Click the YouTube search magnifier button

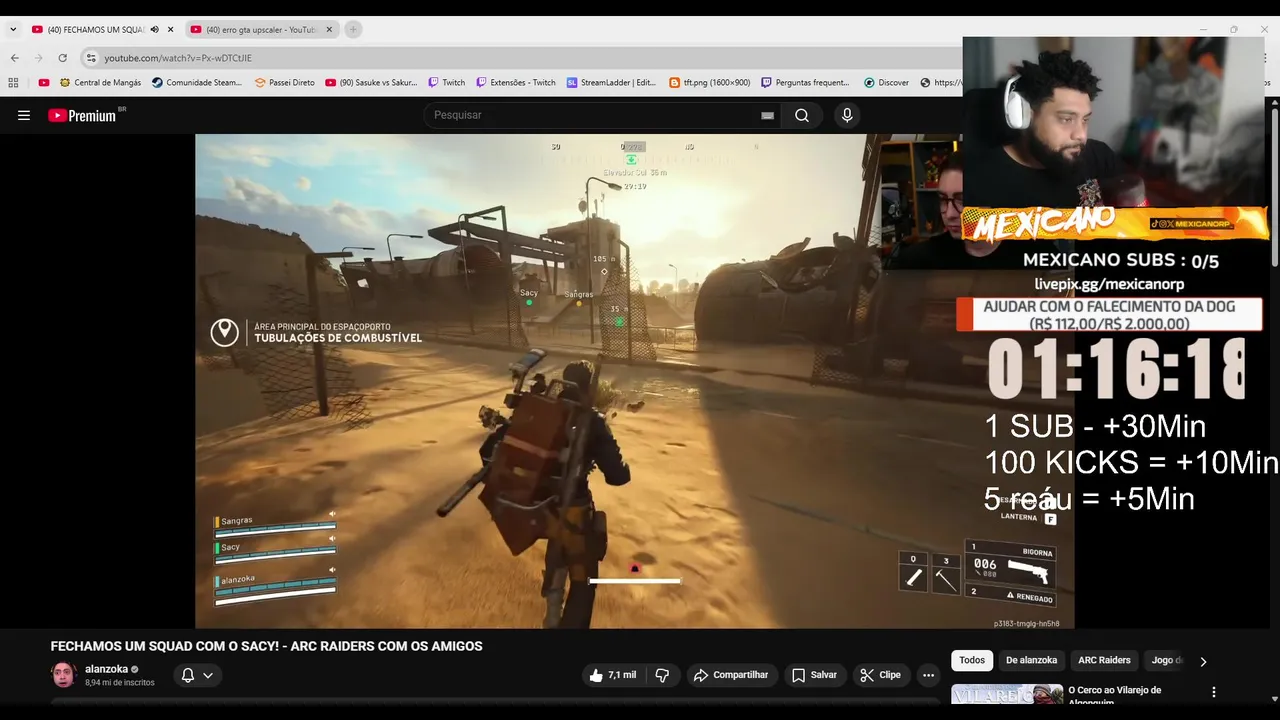pyautogui.click(x=802, y=115)
